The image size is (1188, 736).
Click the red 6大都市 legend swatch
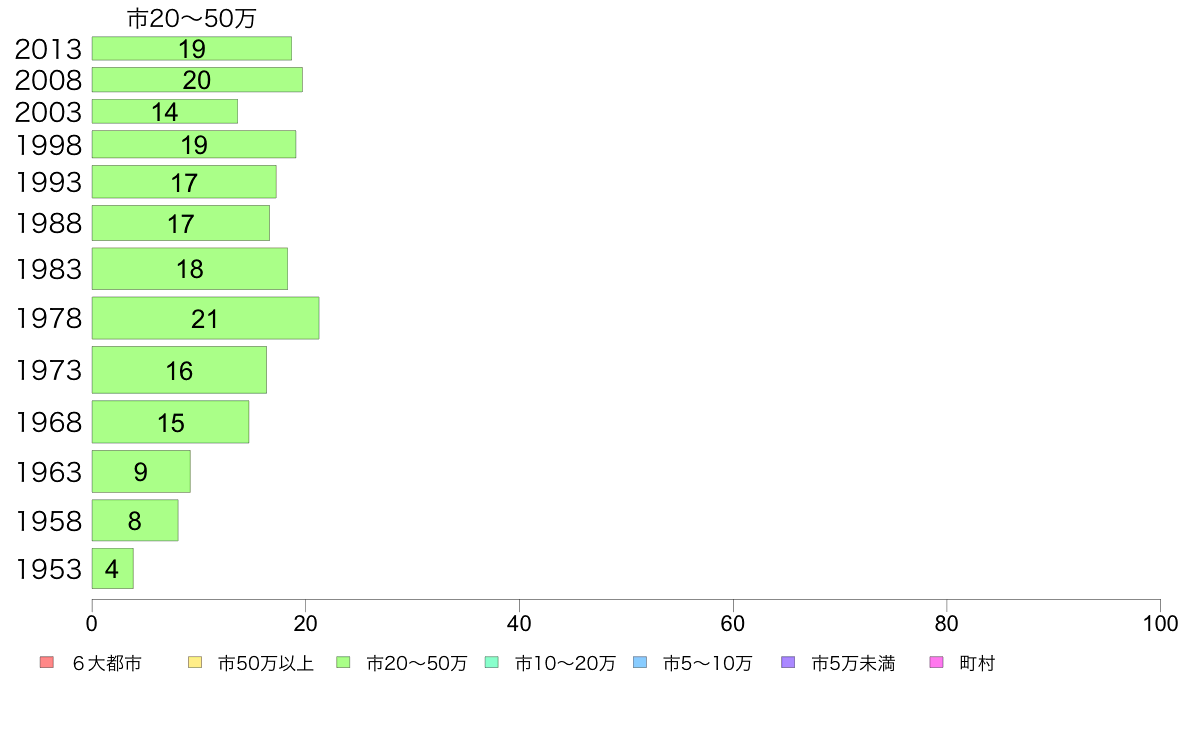coord(47,662)
